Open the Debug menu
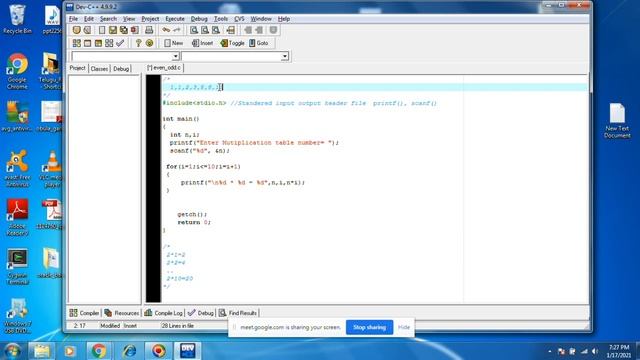The image size is (640, 360). pyautogui.click(x=199, y=19)
